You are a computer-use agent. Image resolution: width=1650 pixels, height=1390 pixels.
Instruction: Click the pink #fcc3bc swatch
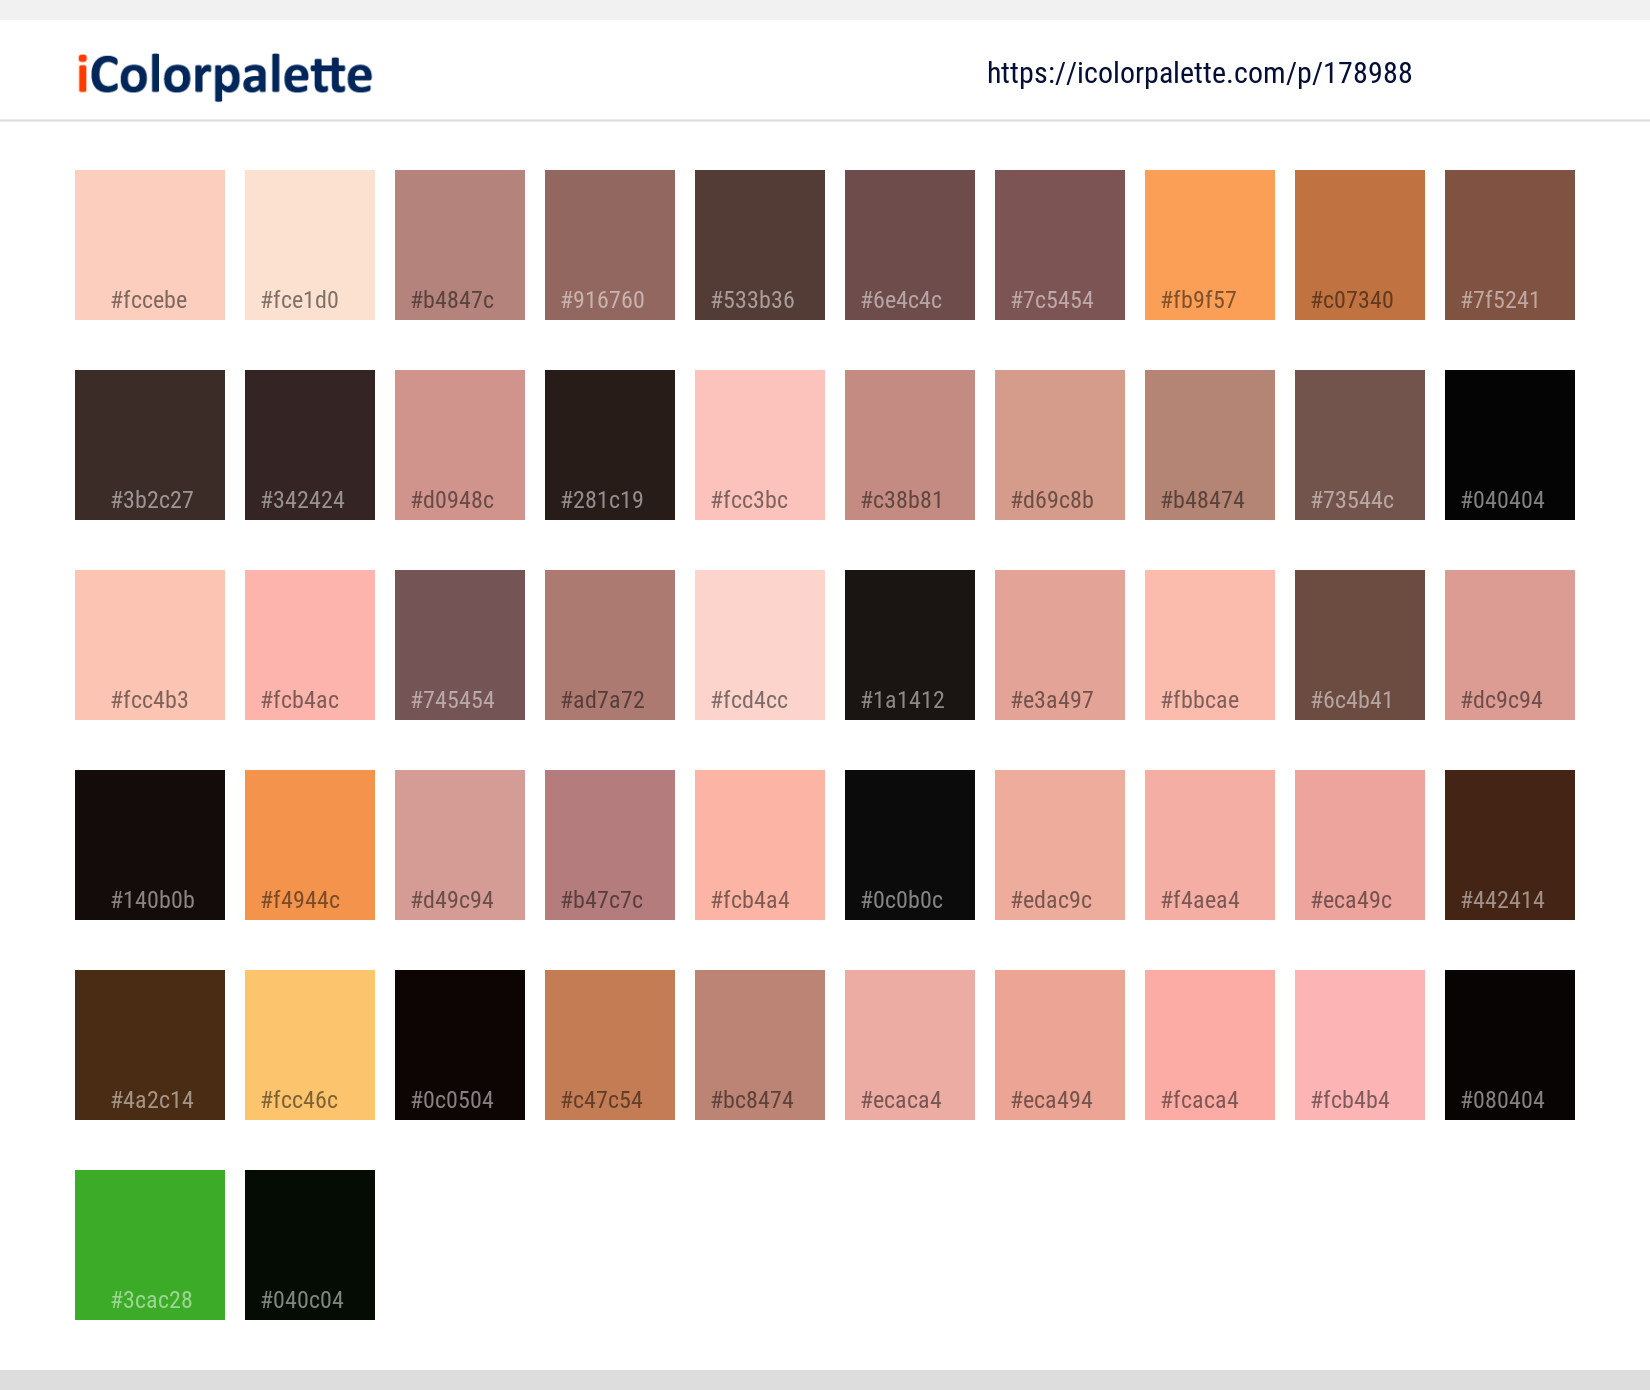(760, 445)
